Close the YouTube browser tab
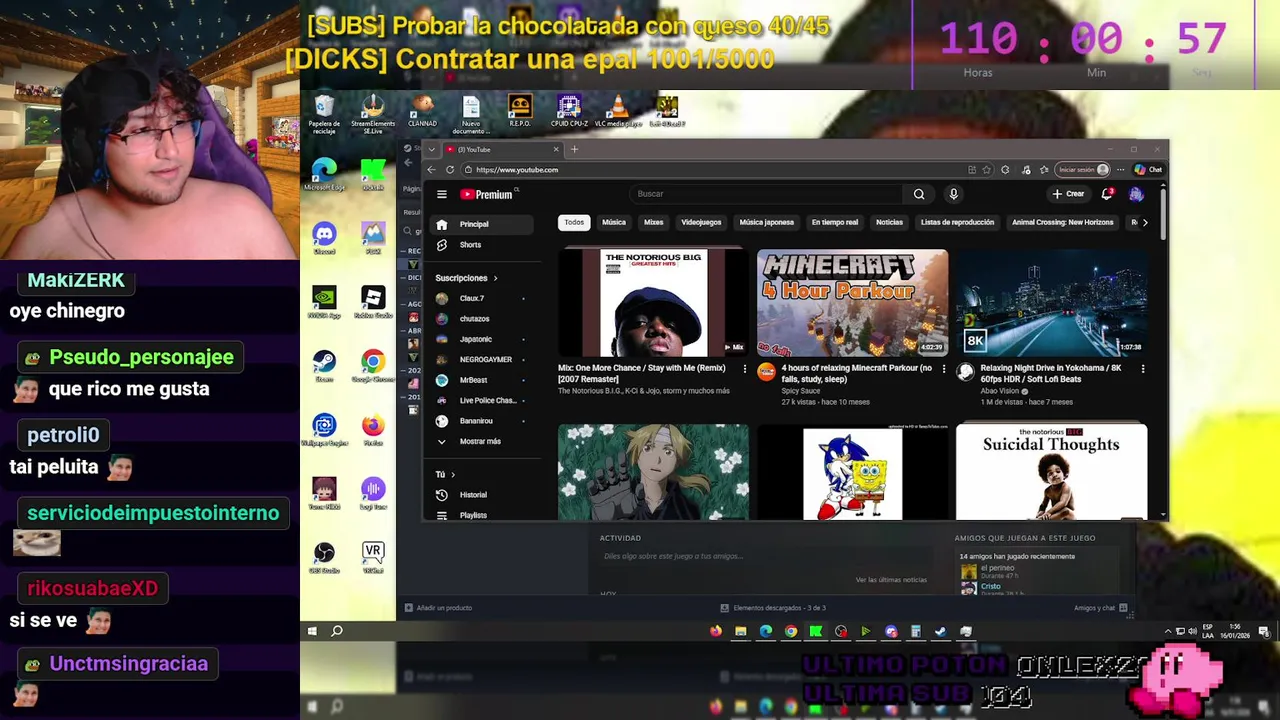Viewport: 1280px width, 720px height. point(556,149)
